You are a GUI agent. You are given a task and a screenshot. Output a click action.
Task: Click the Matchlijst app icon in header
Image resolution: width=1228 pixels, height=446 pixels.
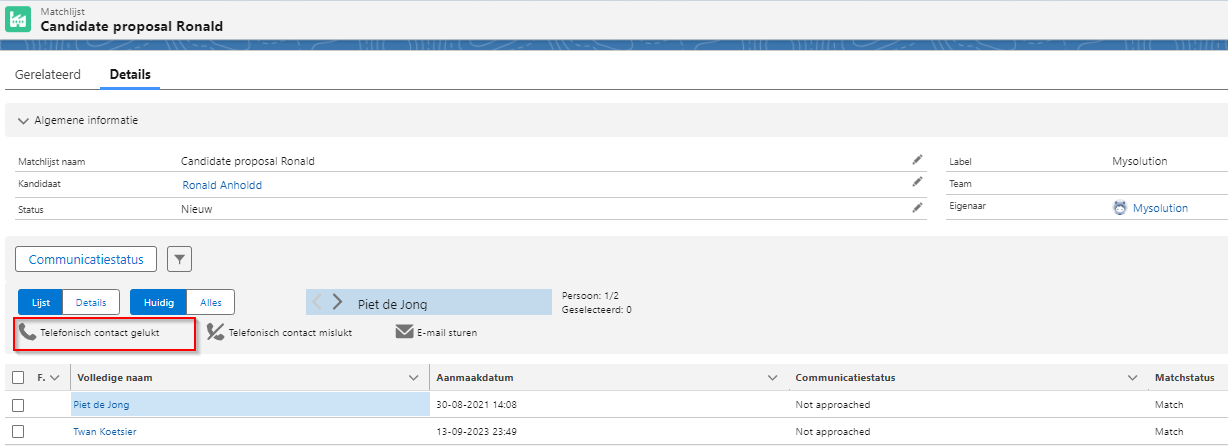pyautogui.click(x=18, y=19)
